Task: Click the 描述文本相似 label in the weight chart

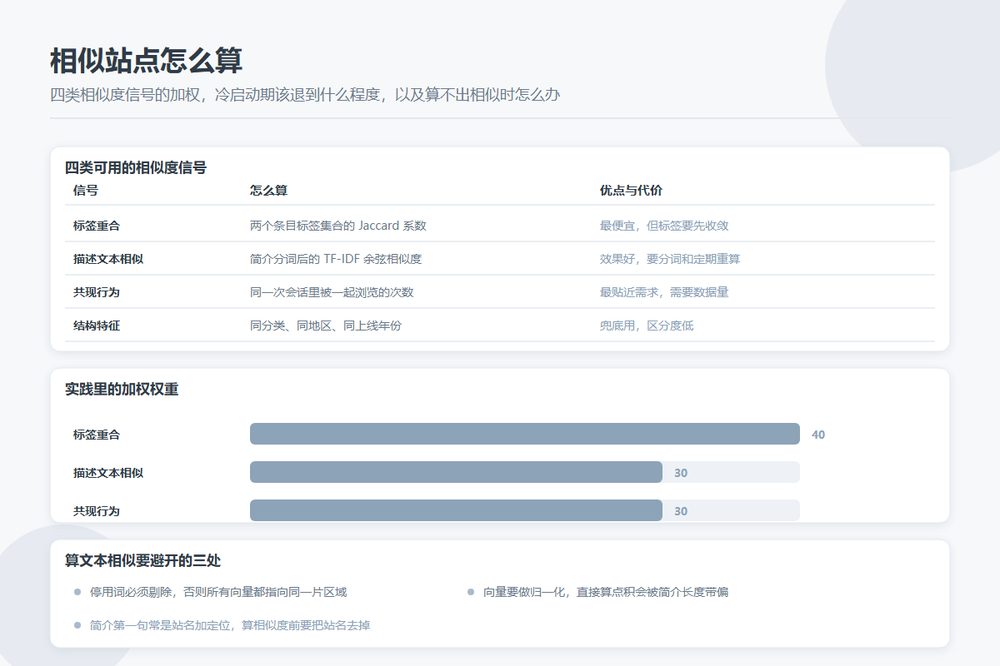Action: (108, 473)
